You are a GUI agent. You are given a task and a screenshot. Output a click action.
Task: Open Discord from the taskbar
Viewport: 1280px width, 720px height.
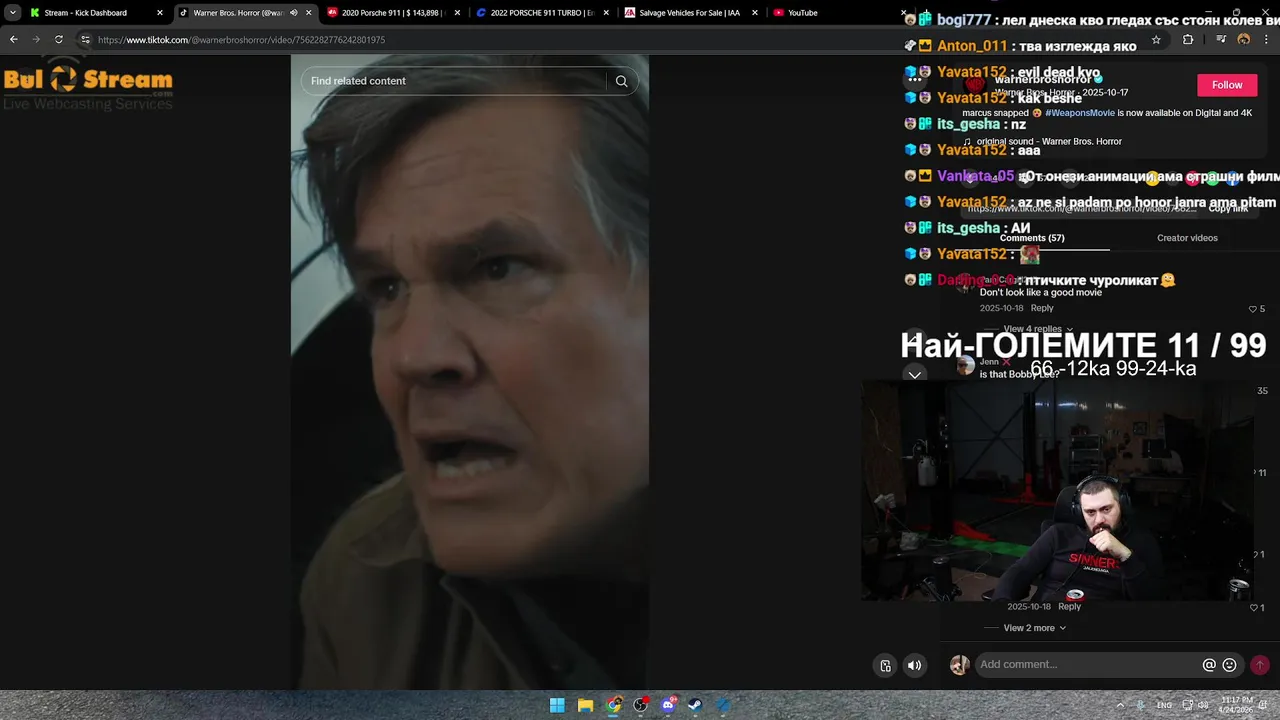[668, 705]
